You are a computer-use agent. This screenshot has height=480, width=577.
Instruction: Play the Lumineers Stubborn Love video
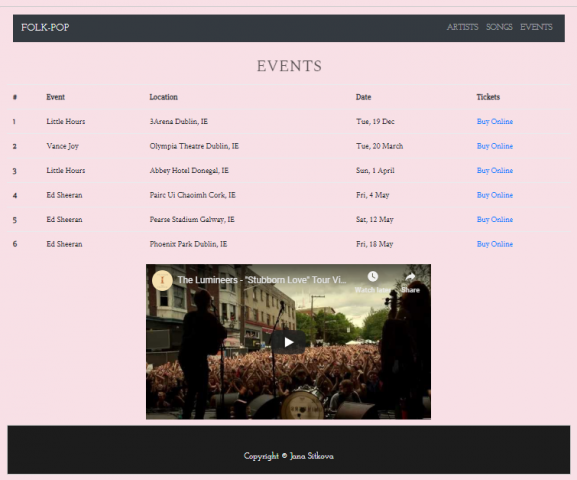tap(288, 342)
